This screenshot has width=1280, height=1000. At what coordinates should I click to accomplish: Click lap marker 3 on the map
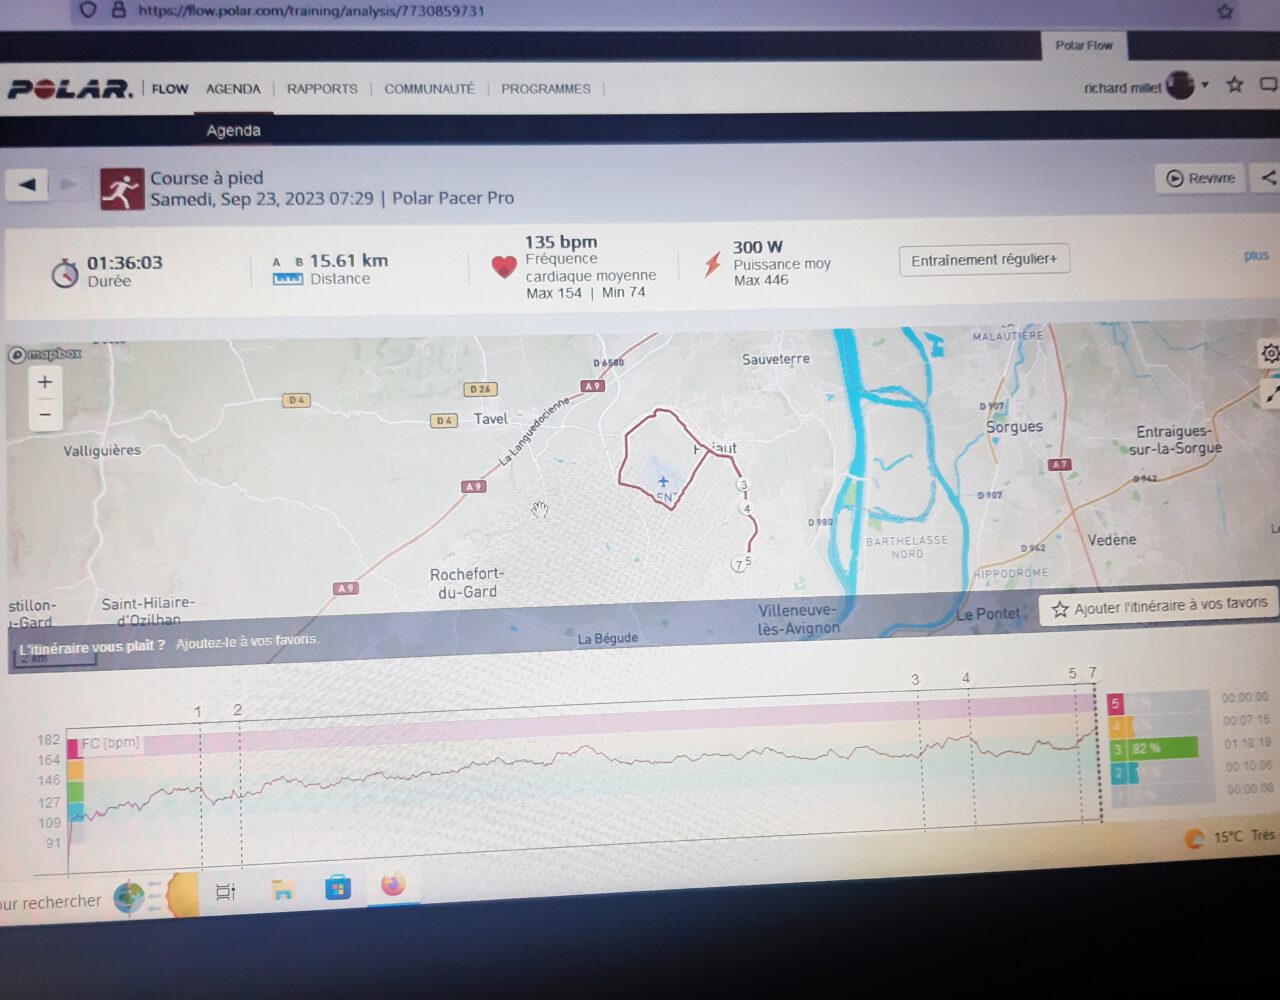pyautogui.click(x=742, y=485)
